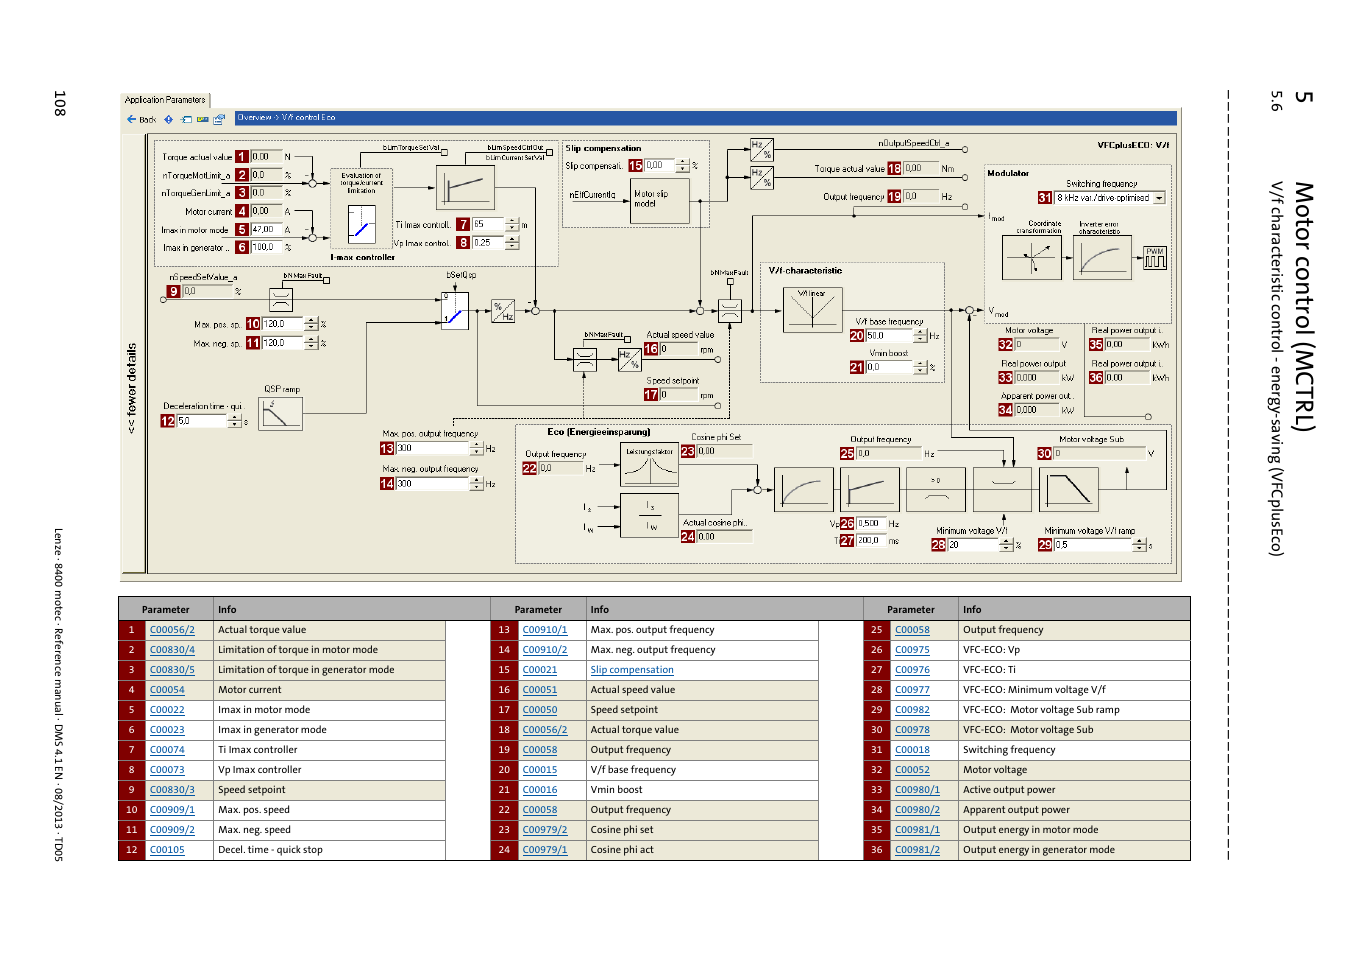Click the Eco Vp/Ti controller curve block
Viewport: 1350px width, 954px height.
click(x=868, y=490)
